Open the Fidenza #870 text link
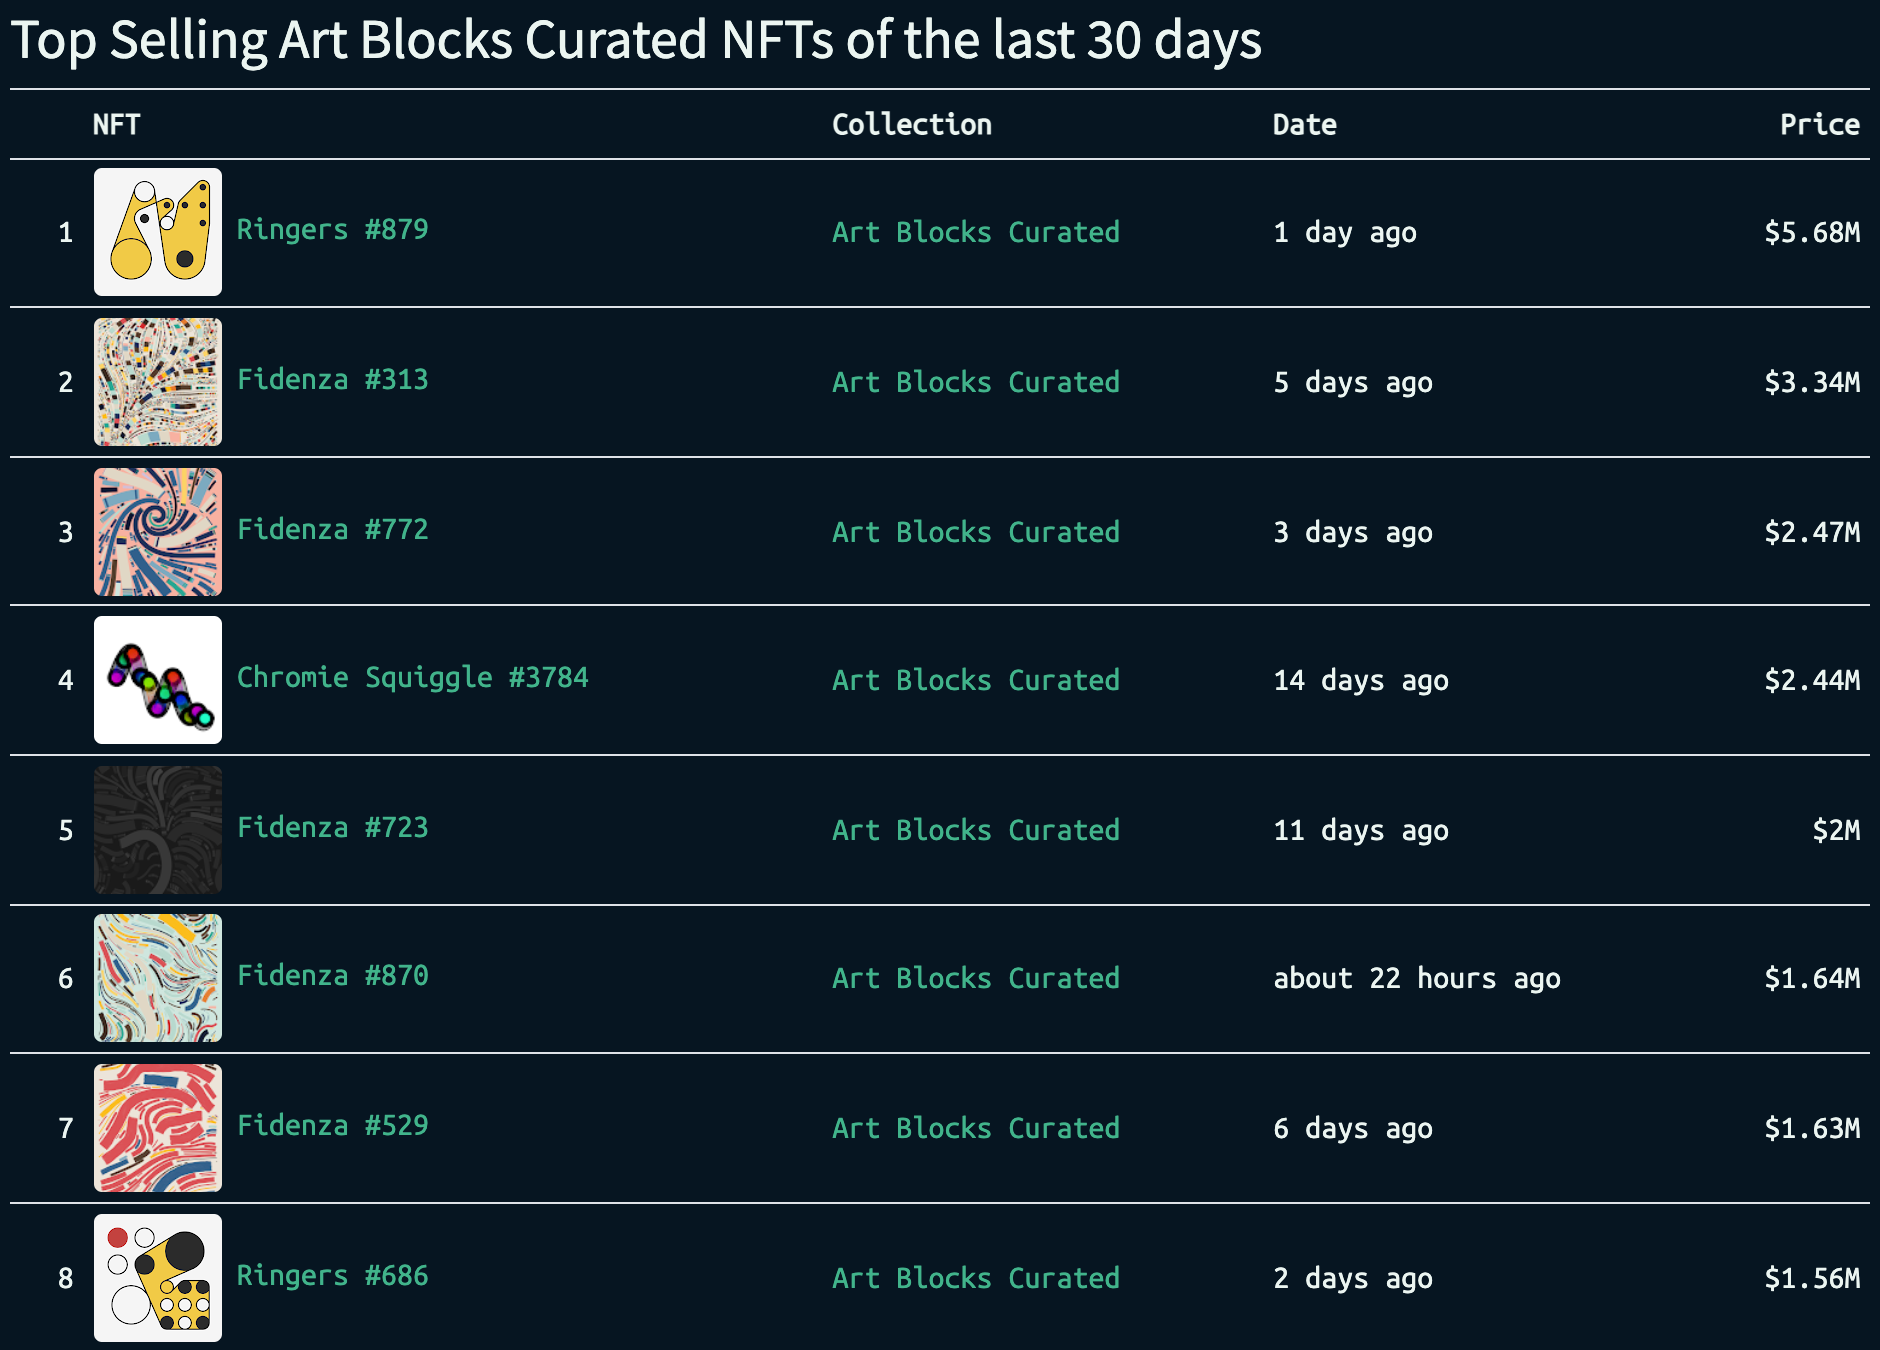Viewport: 1880px width, 1350px height. (x=332, y=976)
